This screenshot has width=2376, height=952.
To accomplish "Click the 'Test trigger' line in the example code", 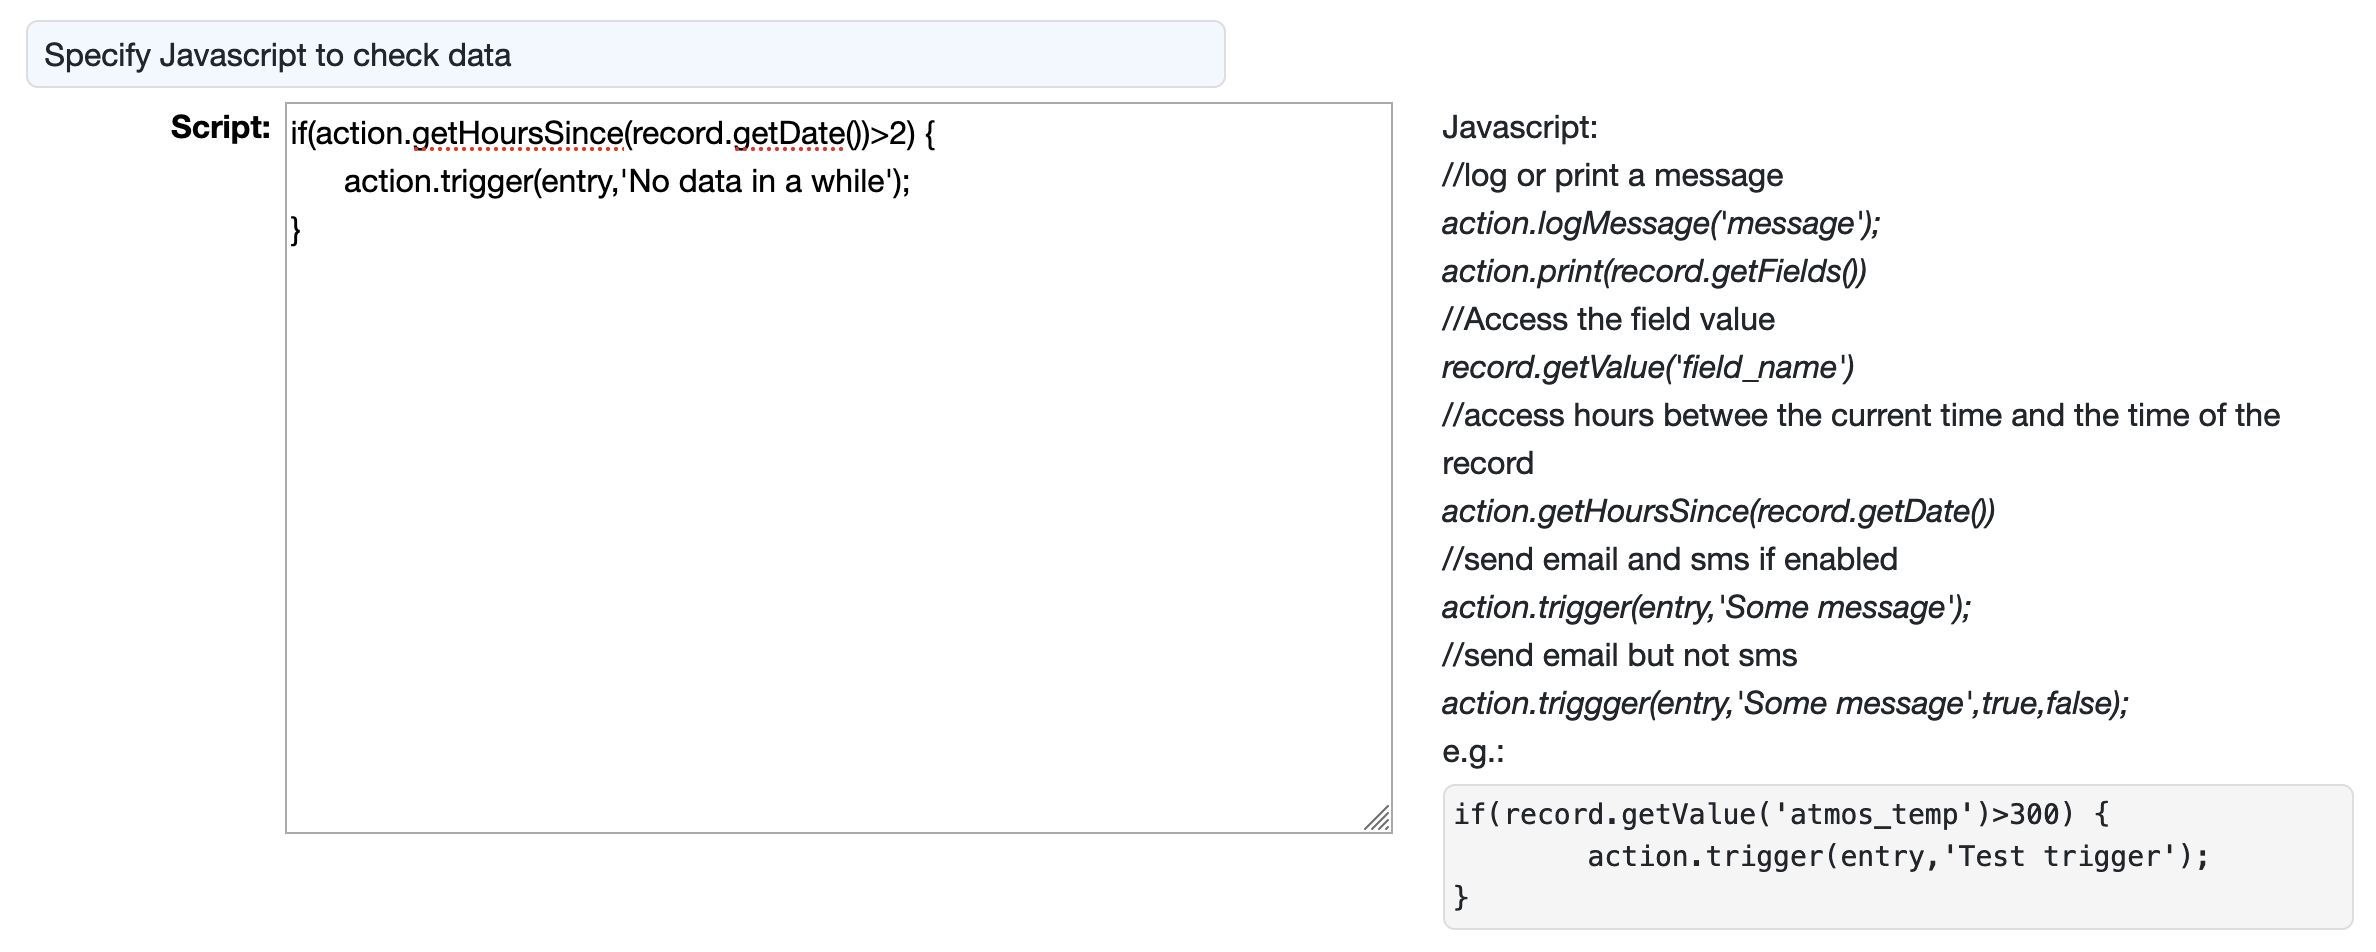I will (1897, 856).
